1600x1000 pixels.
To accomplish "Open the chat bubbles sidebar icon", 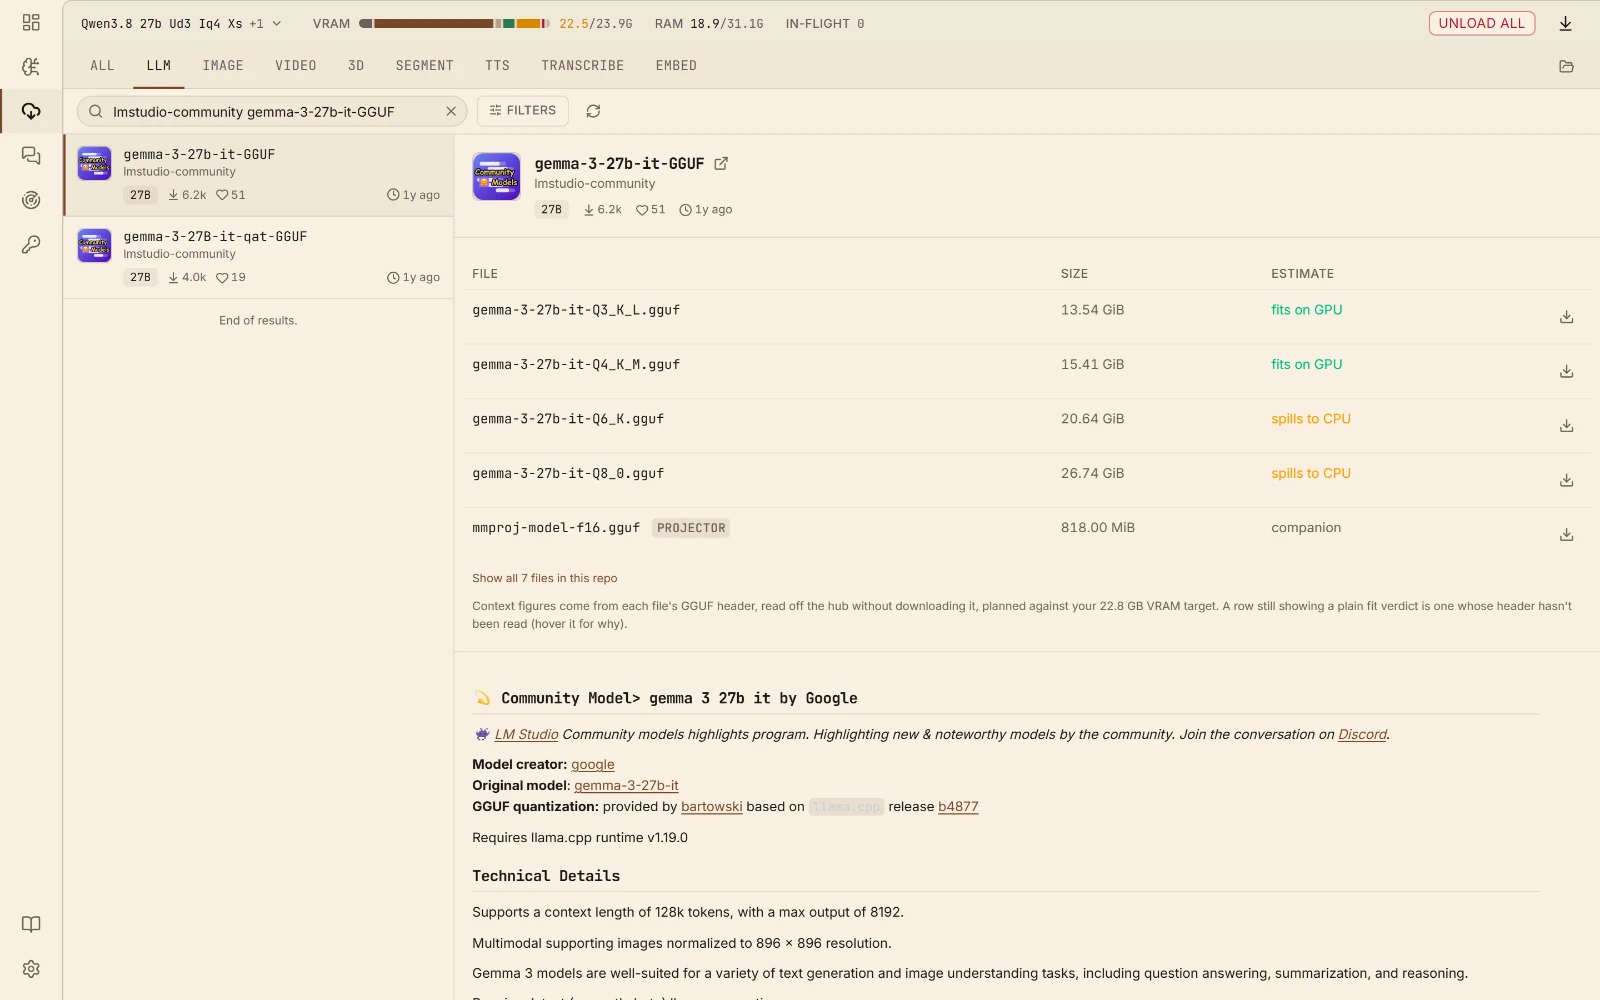I will point(31,156).
